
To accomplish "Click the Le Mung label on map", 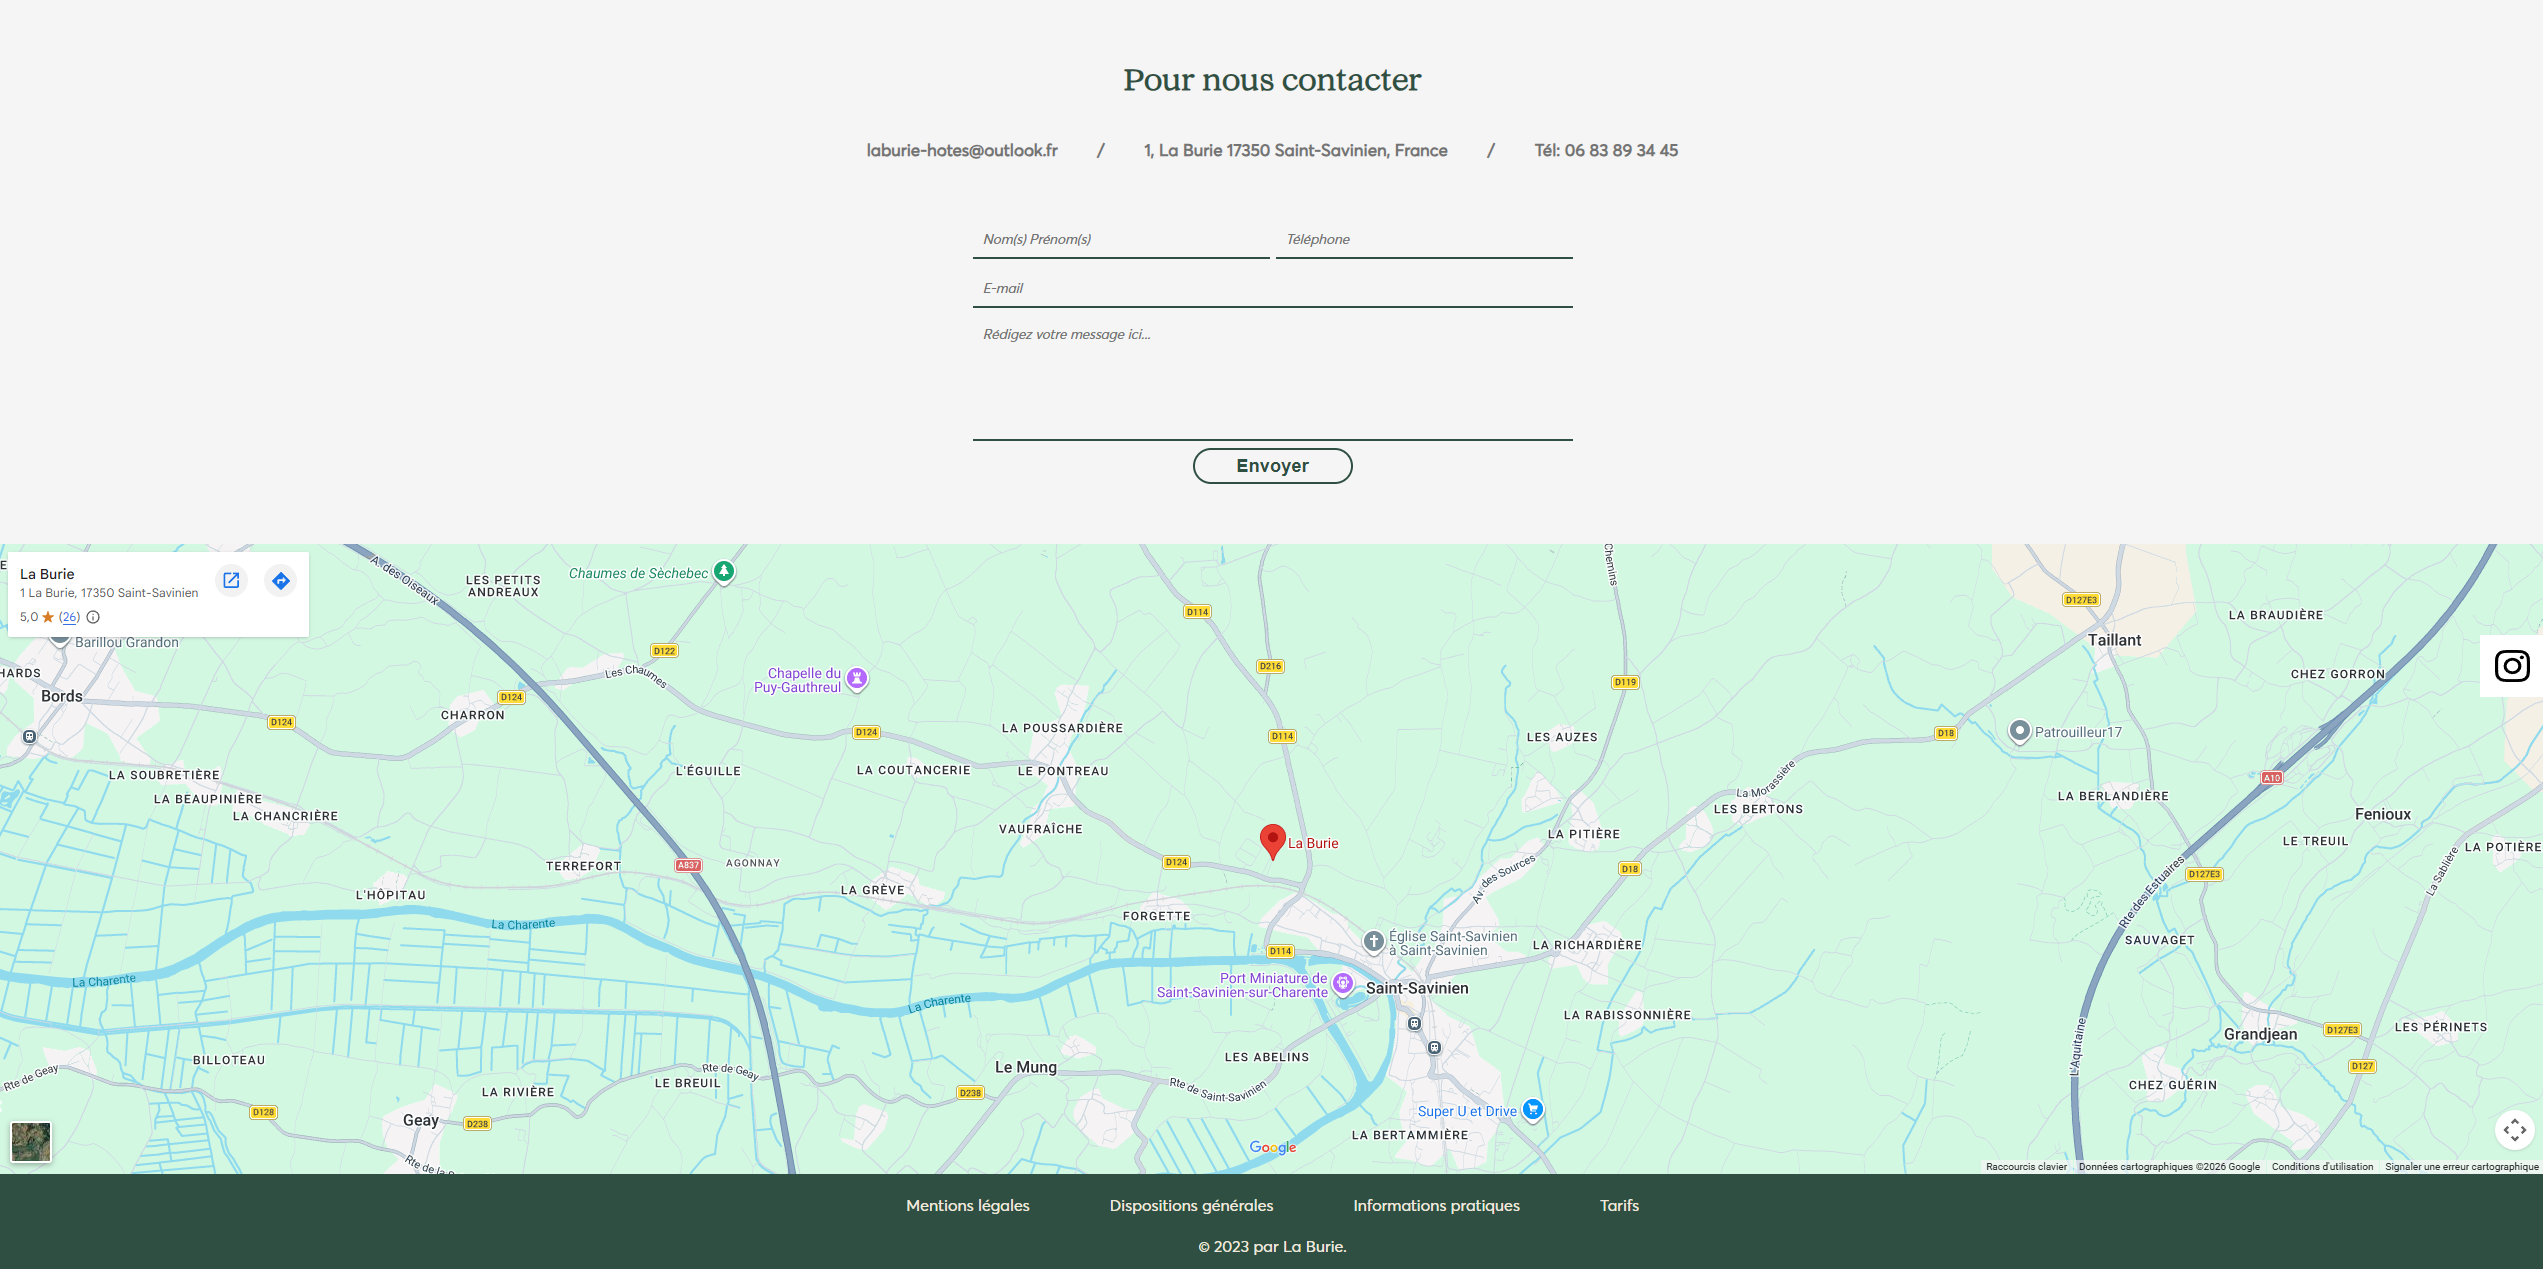I will [1025, 1067].
